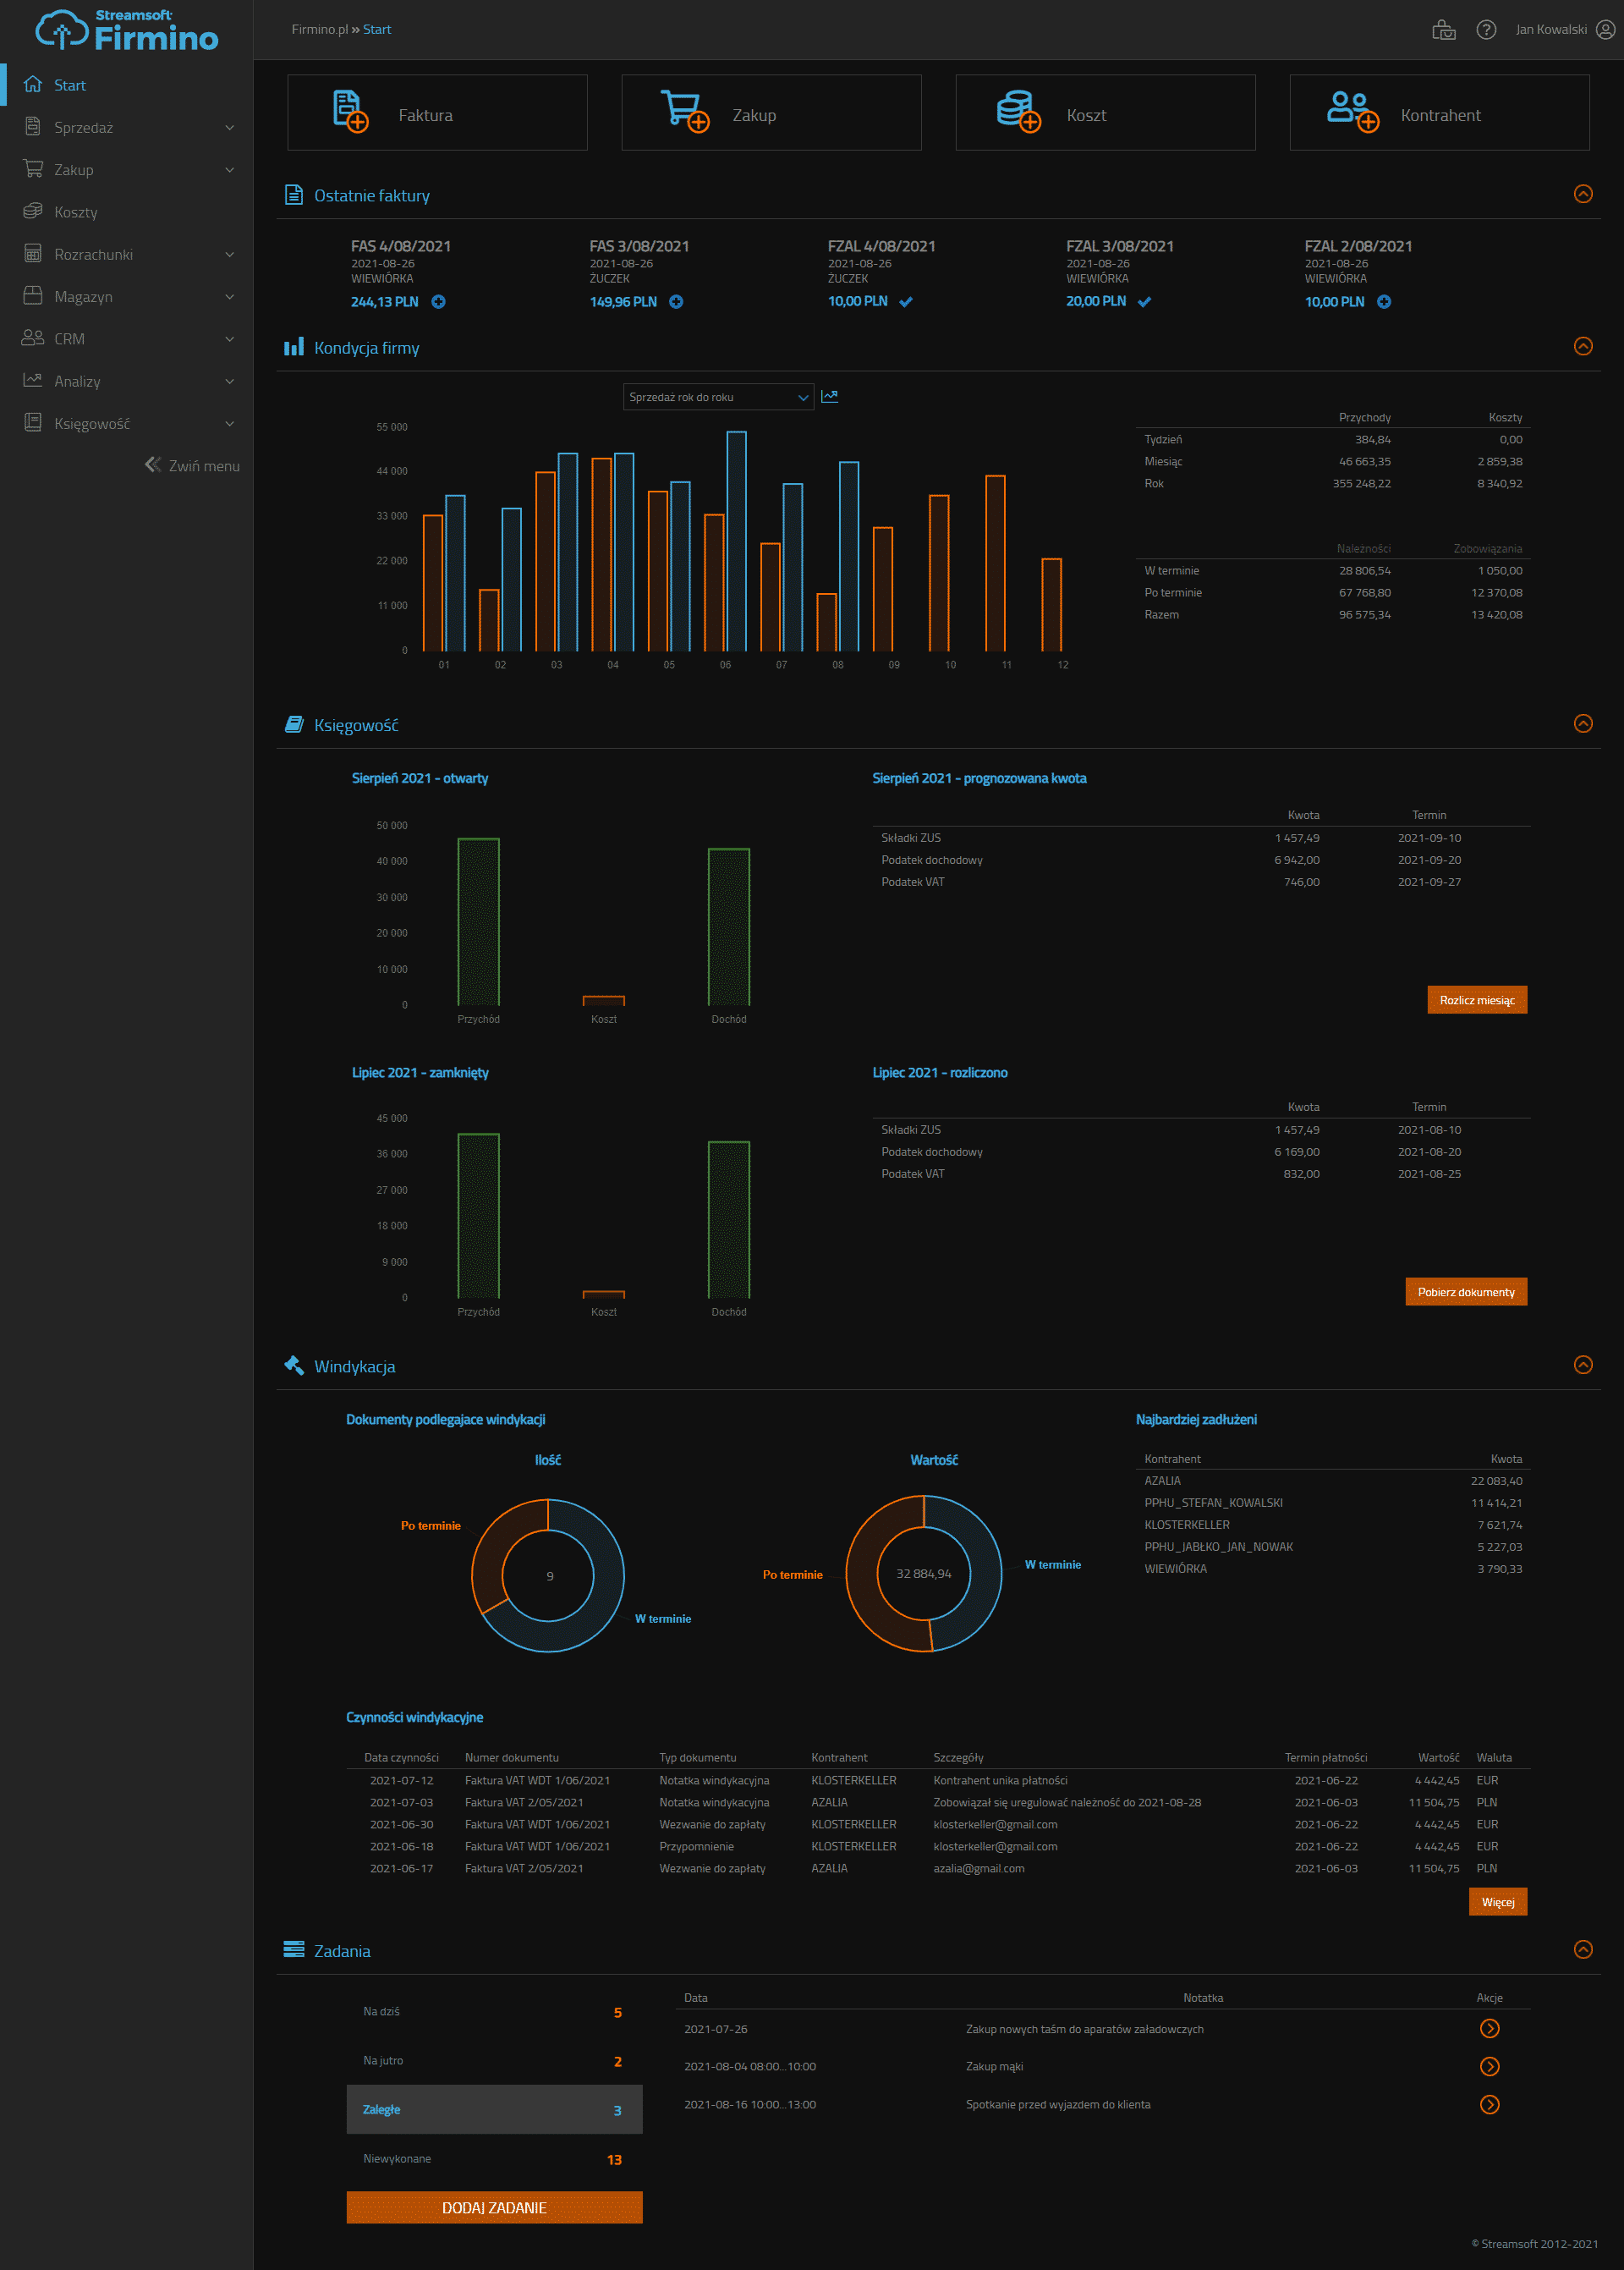Click AZALIA in Najbardziej zadłużeni list
1624x2270 pixels.
coord(1163,1481)
